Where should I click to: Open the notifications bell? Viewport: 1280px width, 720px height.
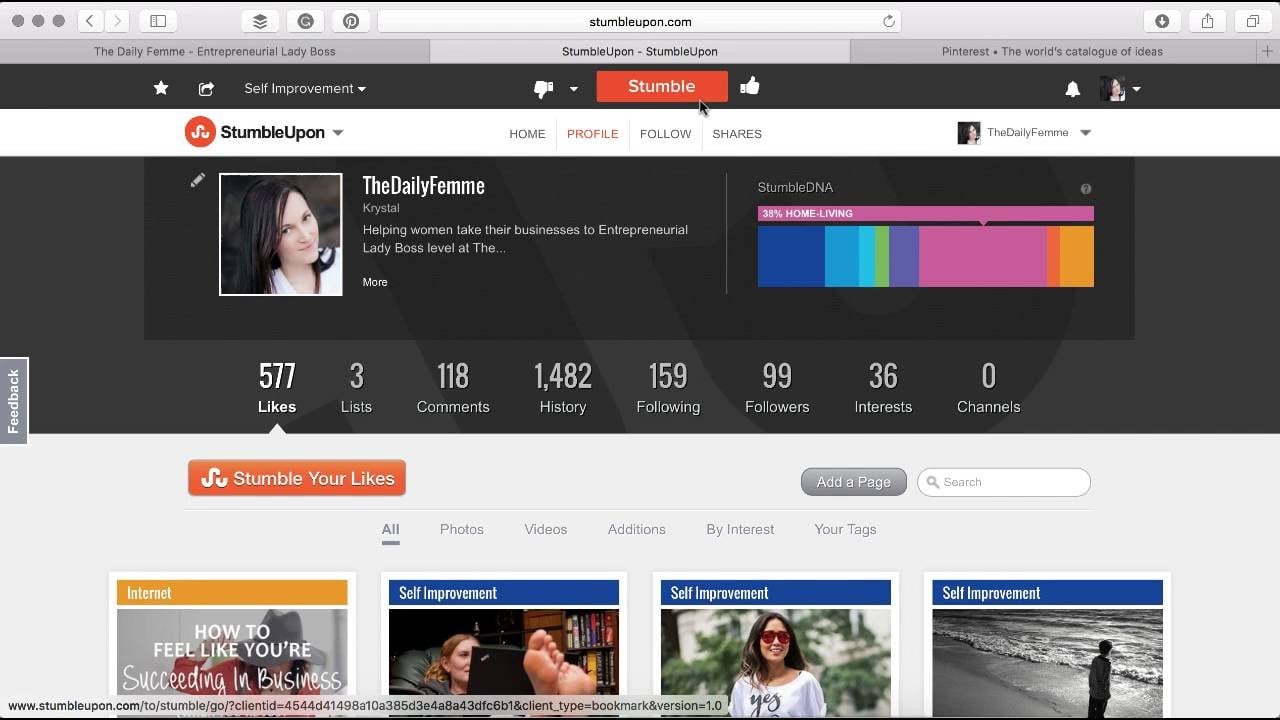1072,89
